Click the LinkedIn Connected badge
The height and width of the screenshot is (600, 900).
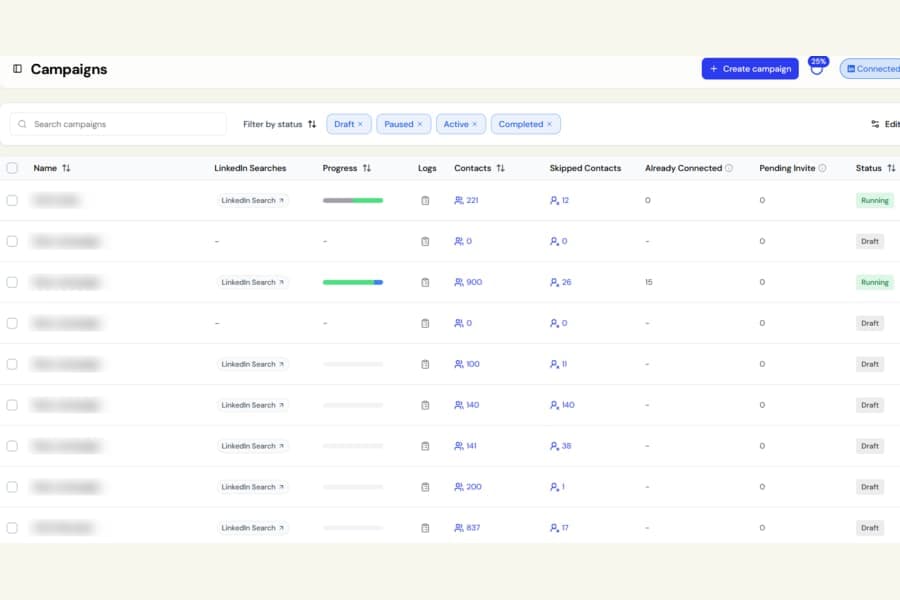[870, 69]
